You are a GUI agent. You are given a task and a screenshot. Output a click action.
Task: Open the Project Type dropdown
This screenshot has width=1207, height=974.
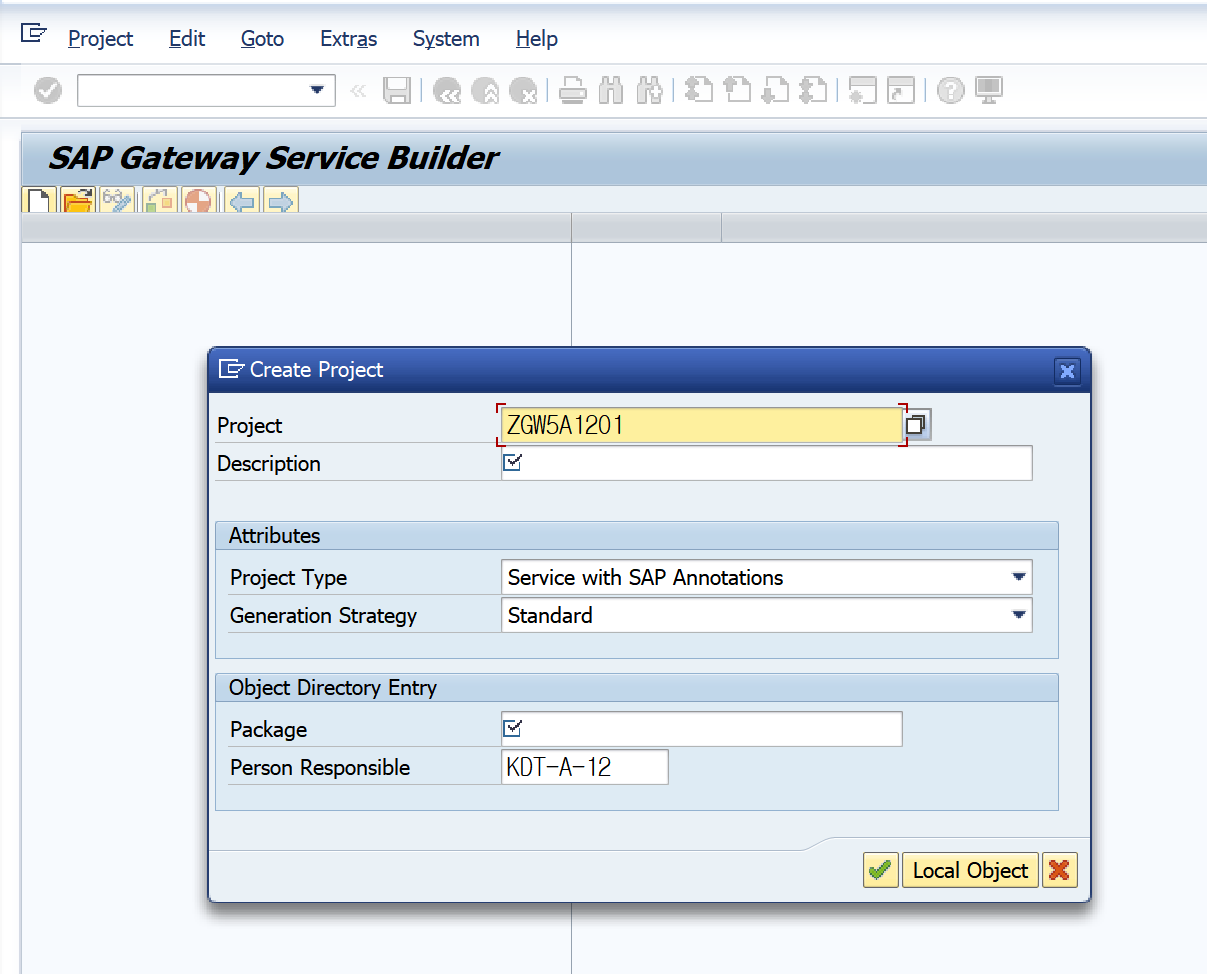pyautogui.click(x=1018, y=577)
